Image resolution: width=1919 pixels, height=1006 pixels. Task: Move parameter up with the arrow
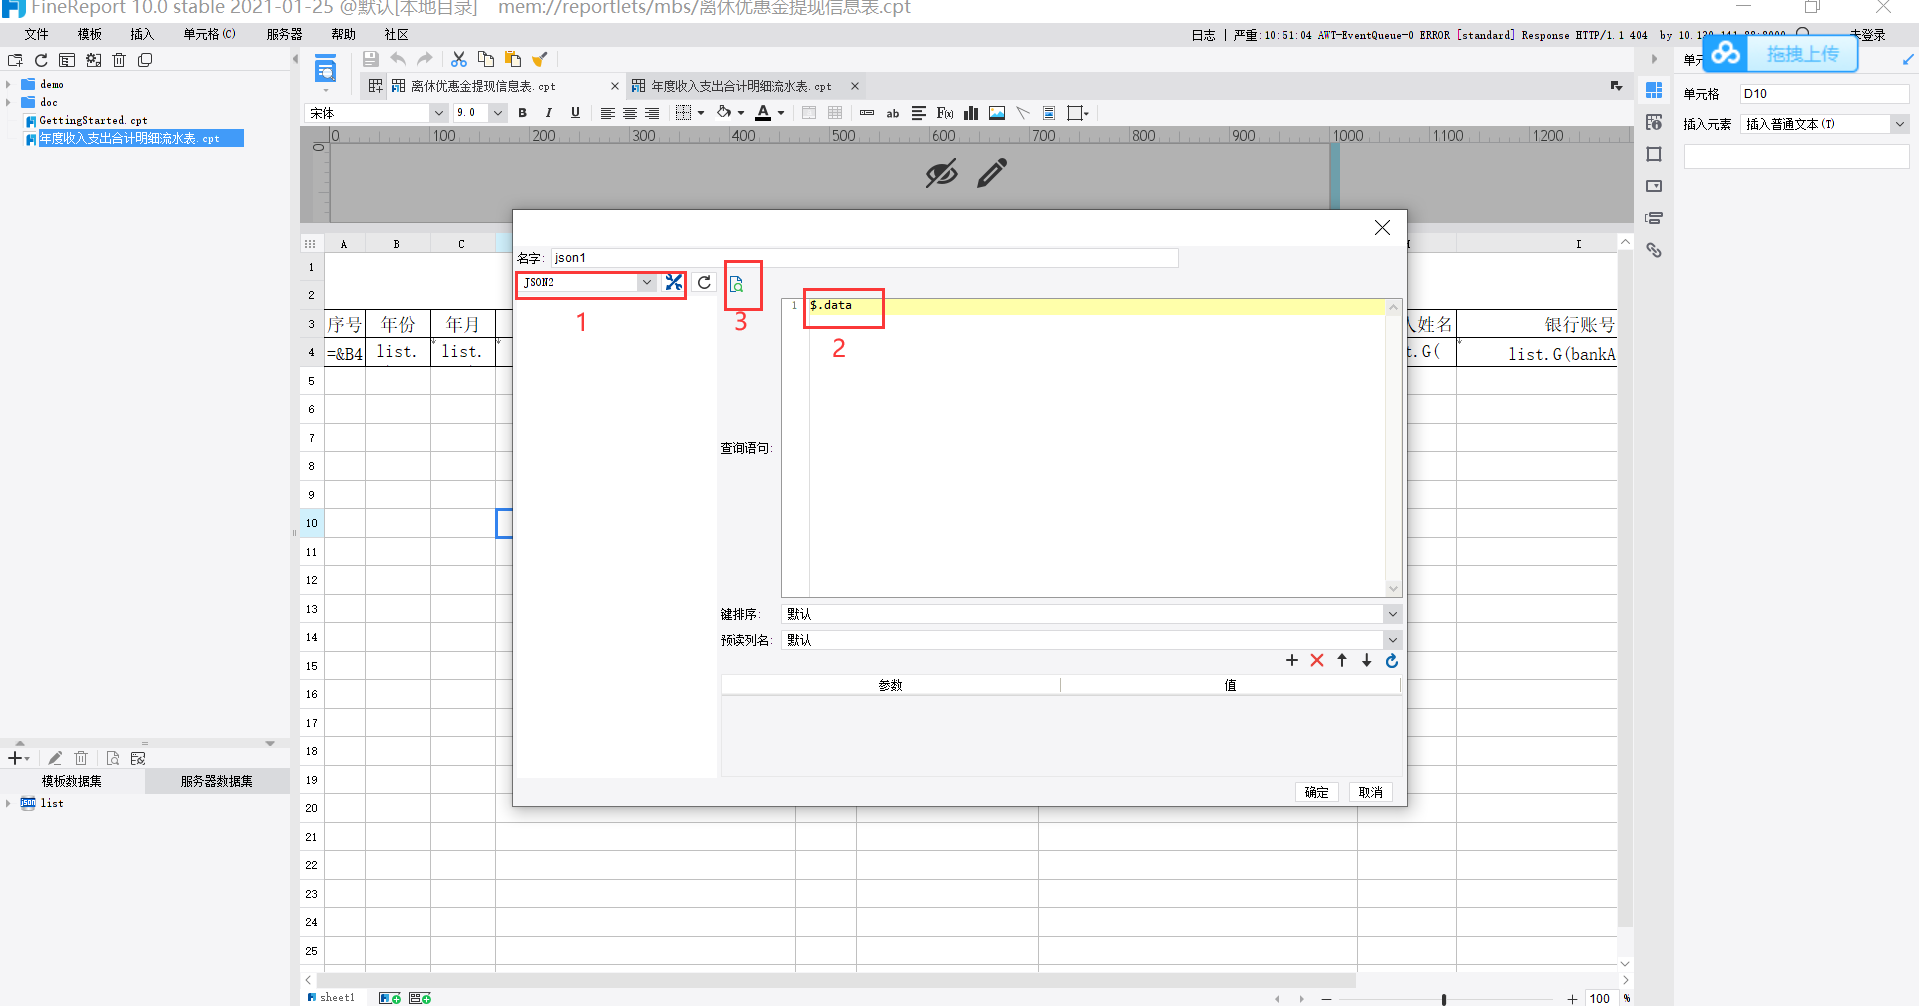1342,660
